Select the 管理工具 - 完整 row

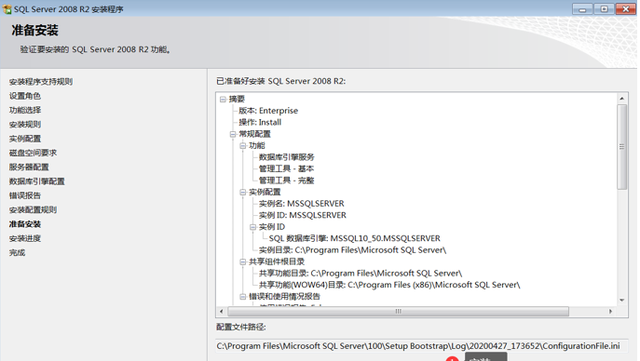[287, 180]
